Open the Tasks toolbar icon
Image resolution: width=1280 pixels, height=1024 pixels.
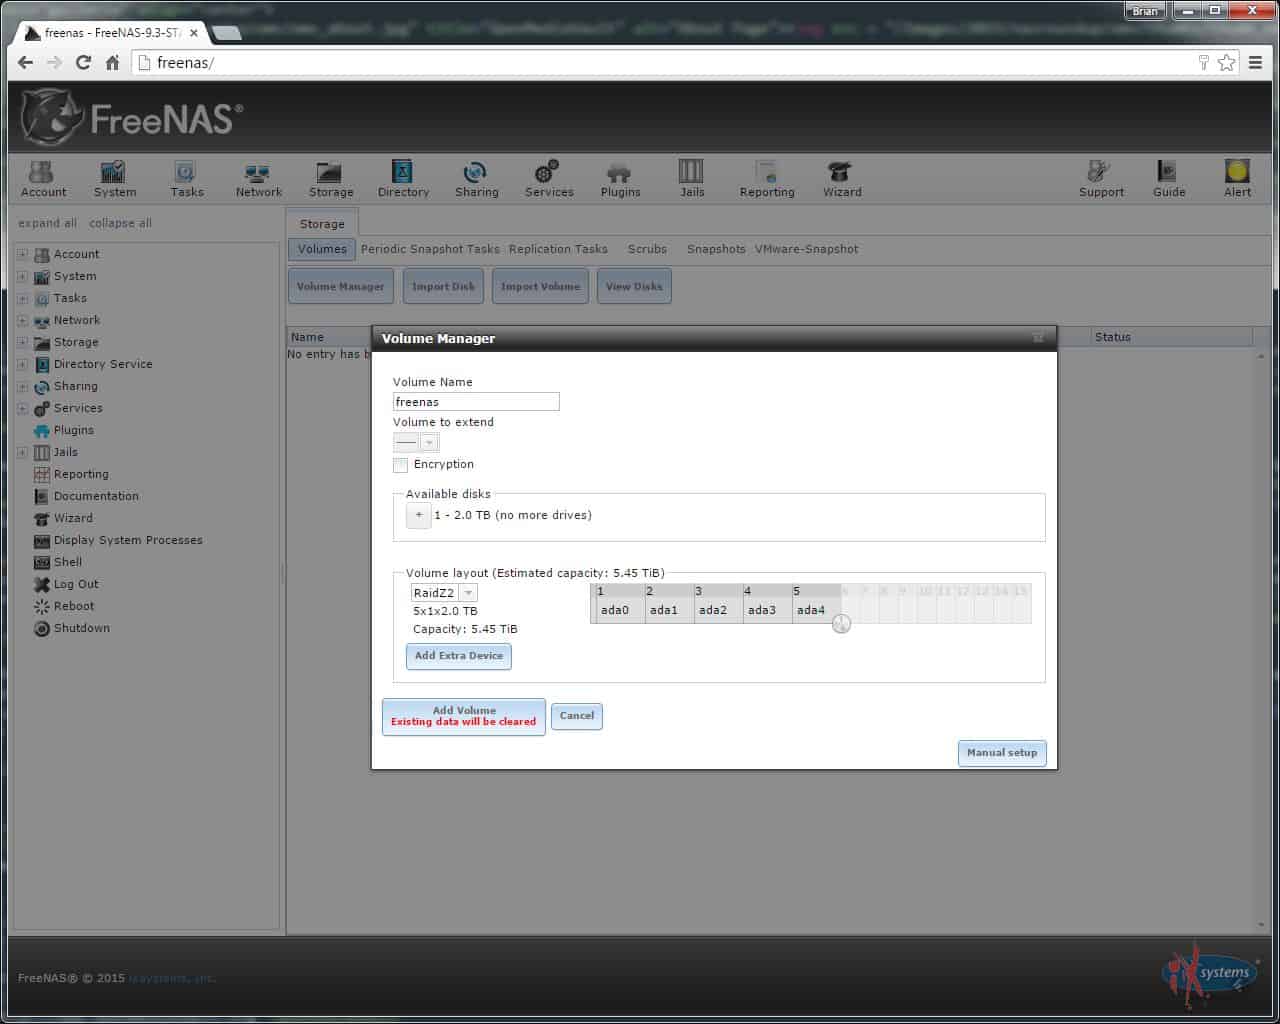186,179
